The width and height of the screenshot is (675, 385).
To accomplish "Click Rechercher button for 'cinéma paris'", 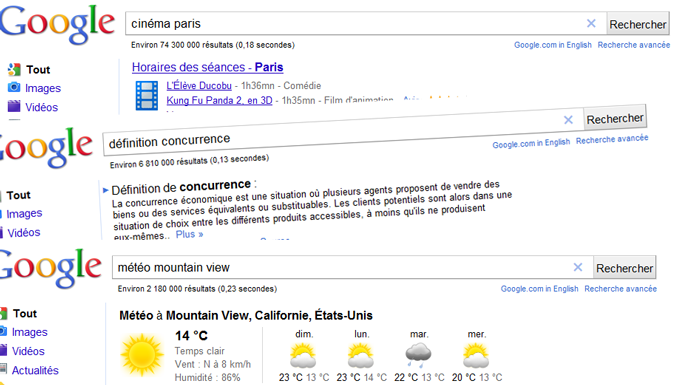I will [638, 25].
